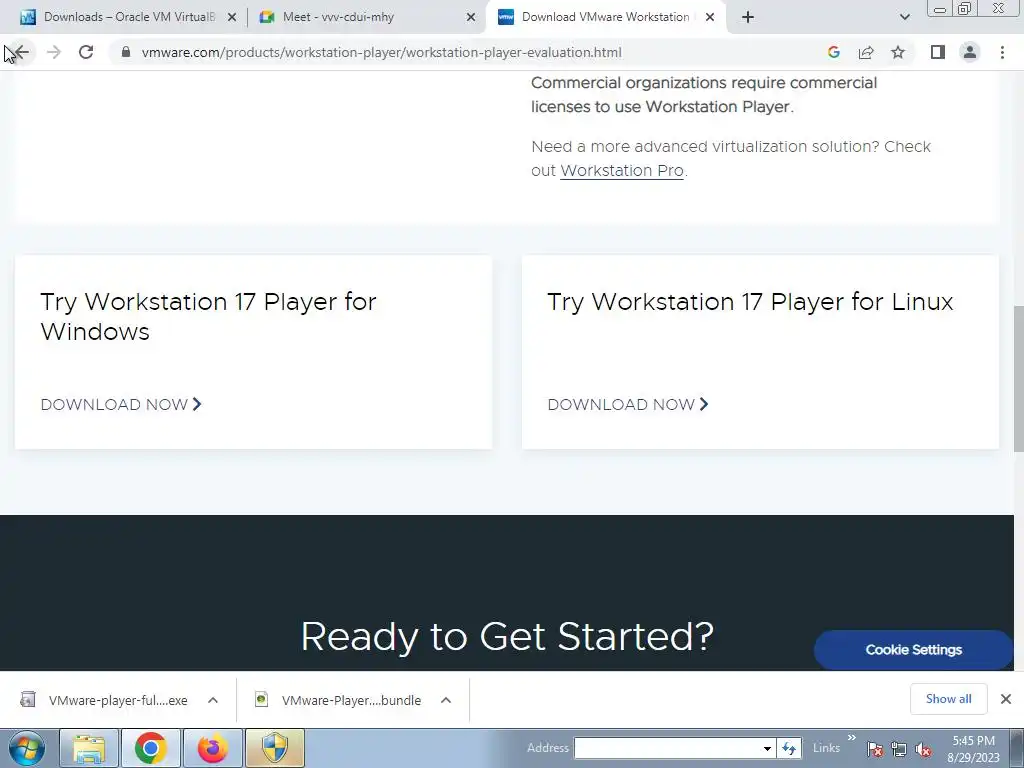Expand the Links toolbar chevron
Screen dimensions: 1024x768
(x=852, y=738)
